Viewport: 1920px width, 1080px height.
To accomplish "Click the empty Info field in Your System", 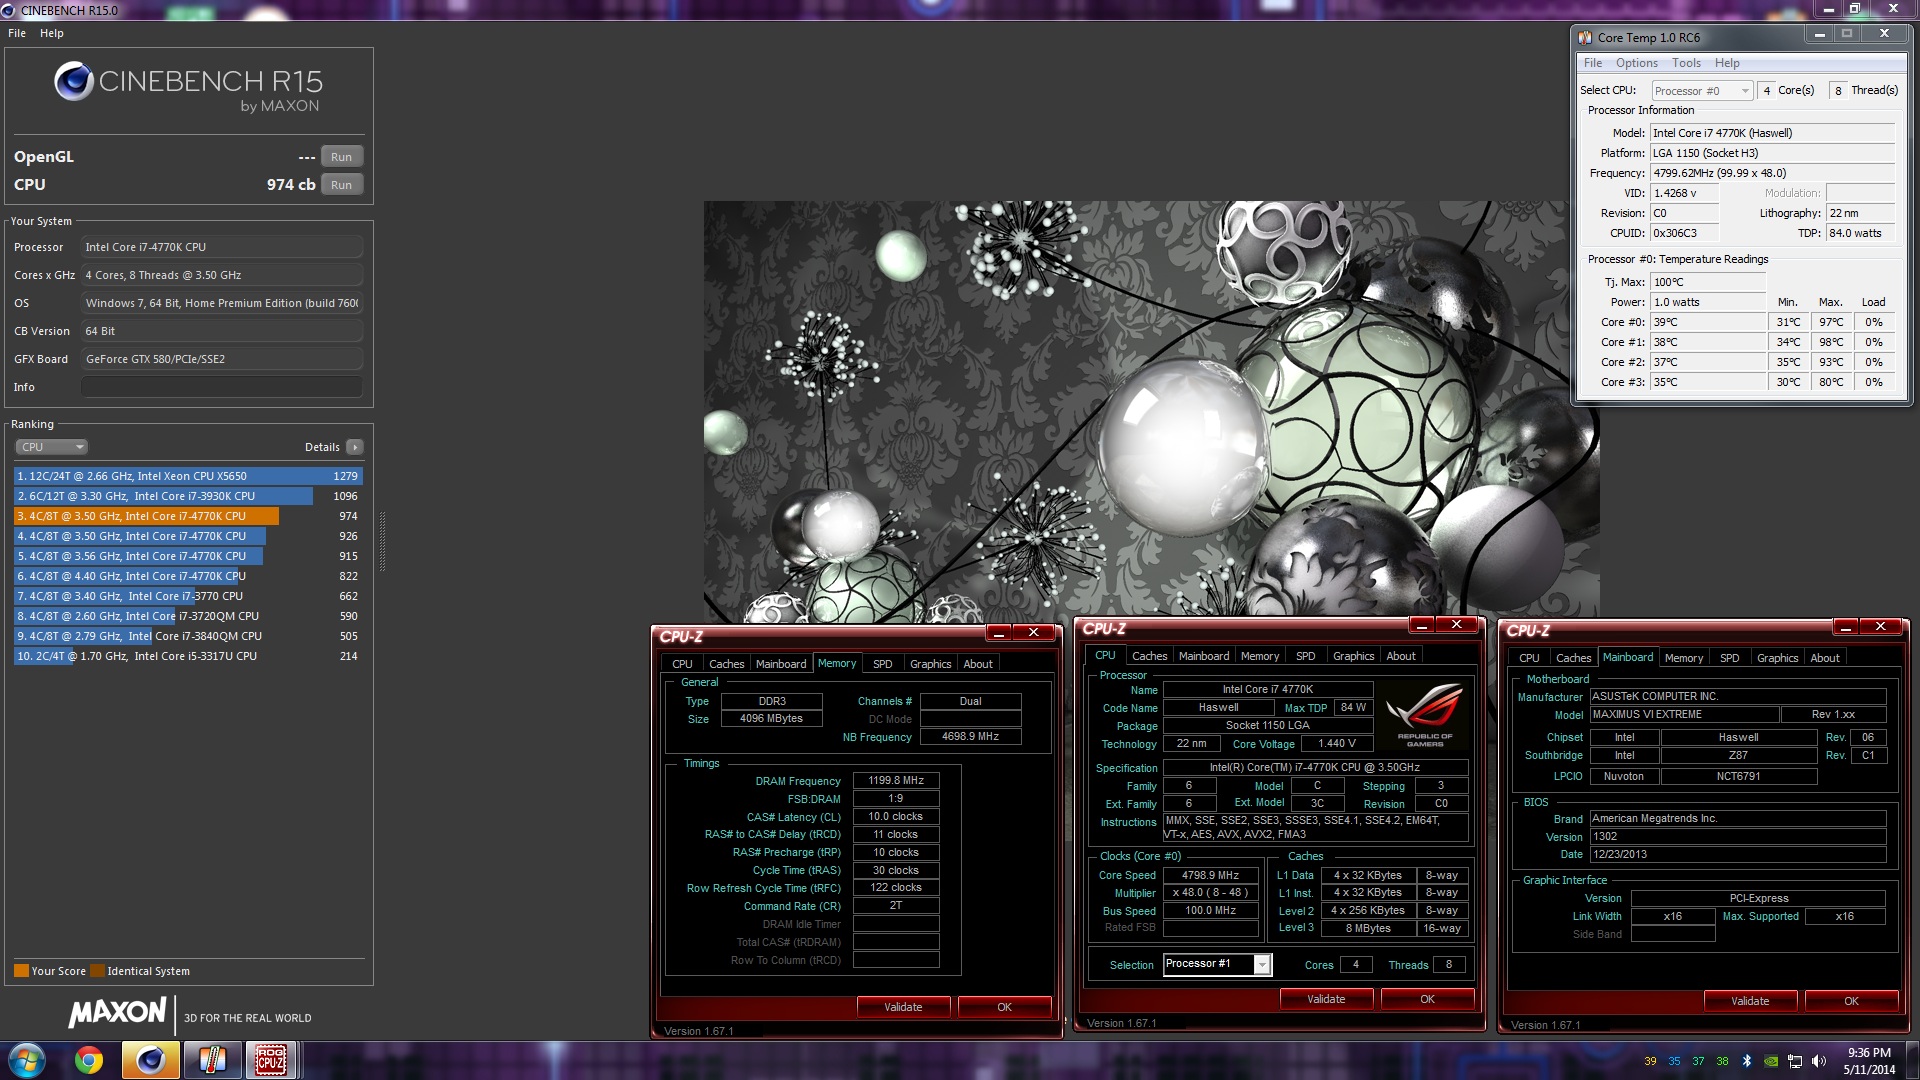I will 221,387.
